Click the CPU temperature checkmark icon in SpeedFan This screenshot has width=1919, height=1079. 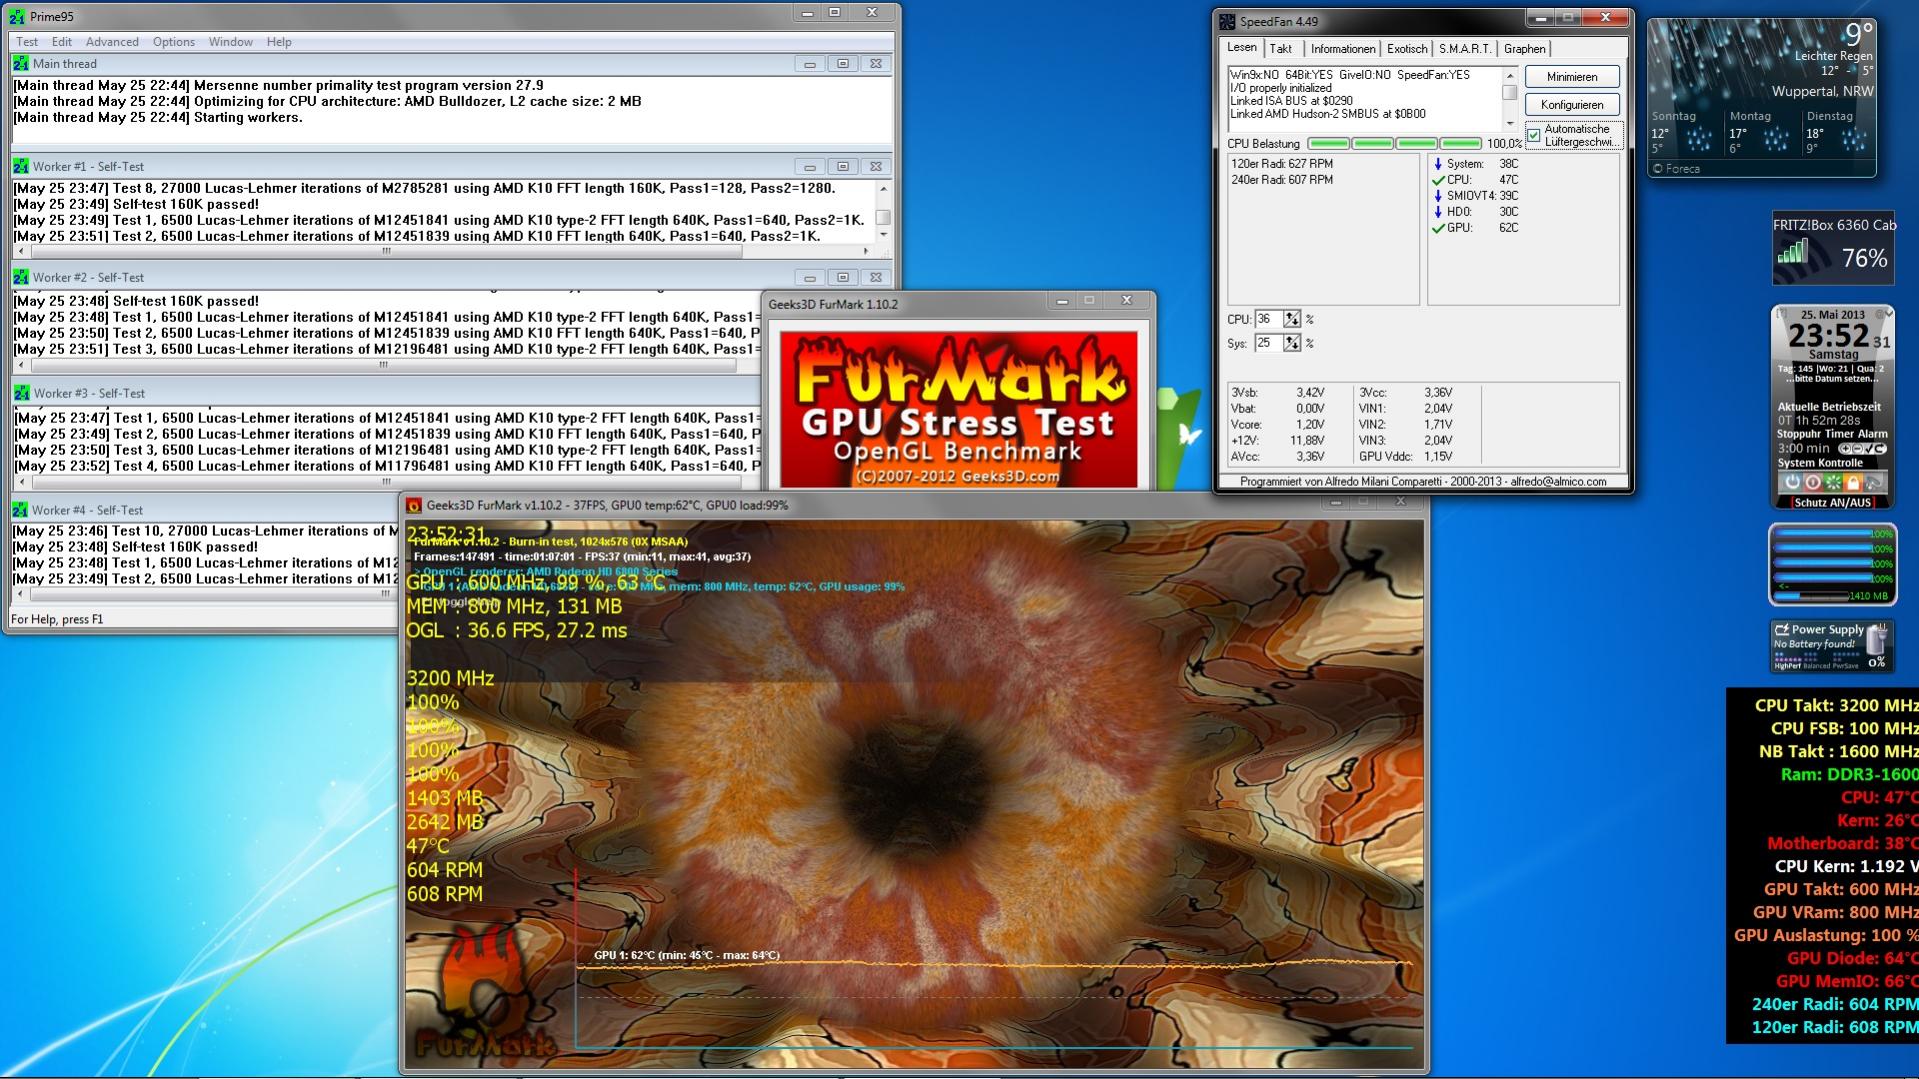tap(1438, 180)
